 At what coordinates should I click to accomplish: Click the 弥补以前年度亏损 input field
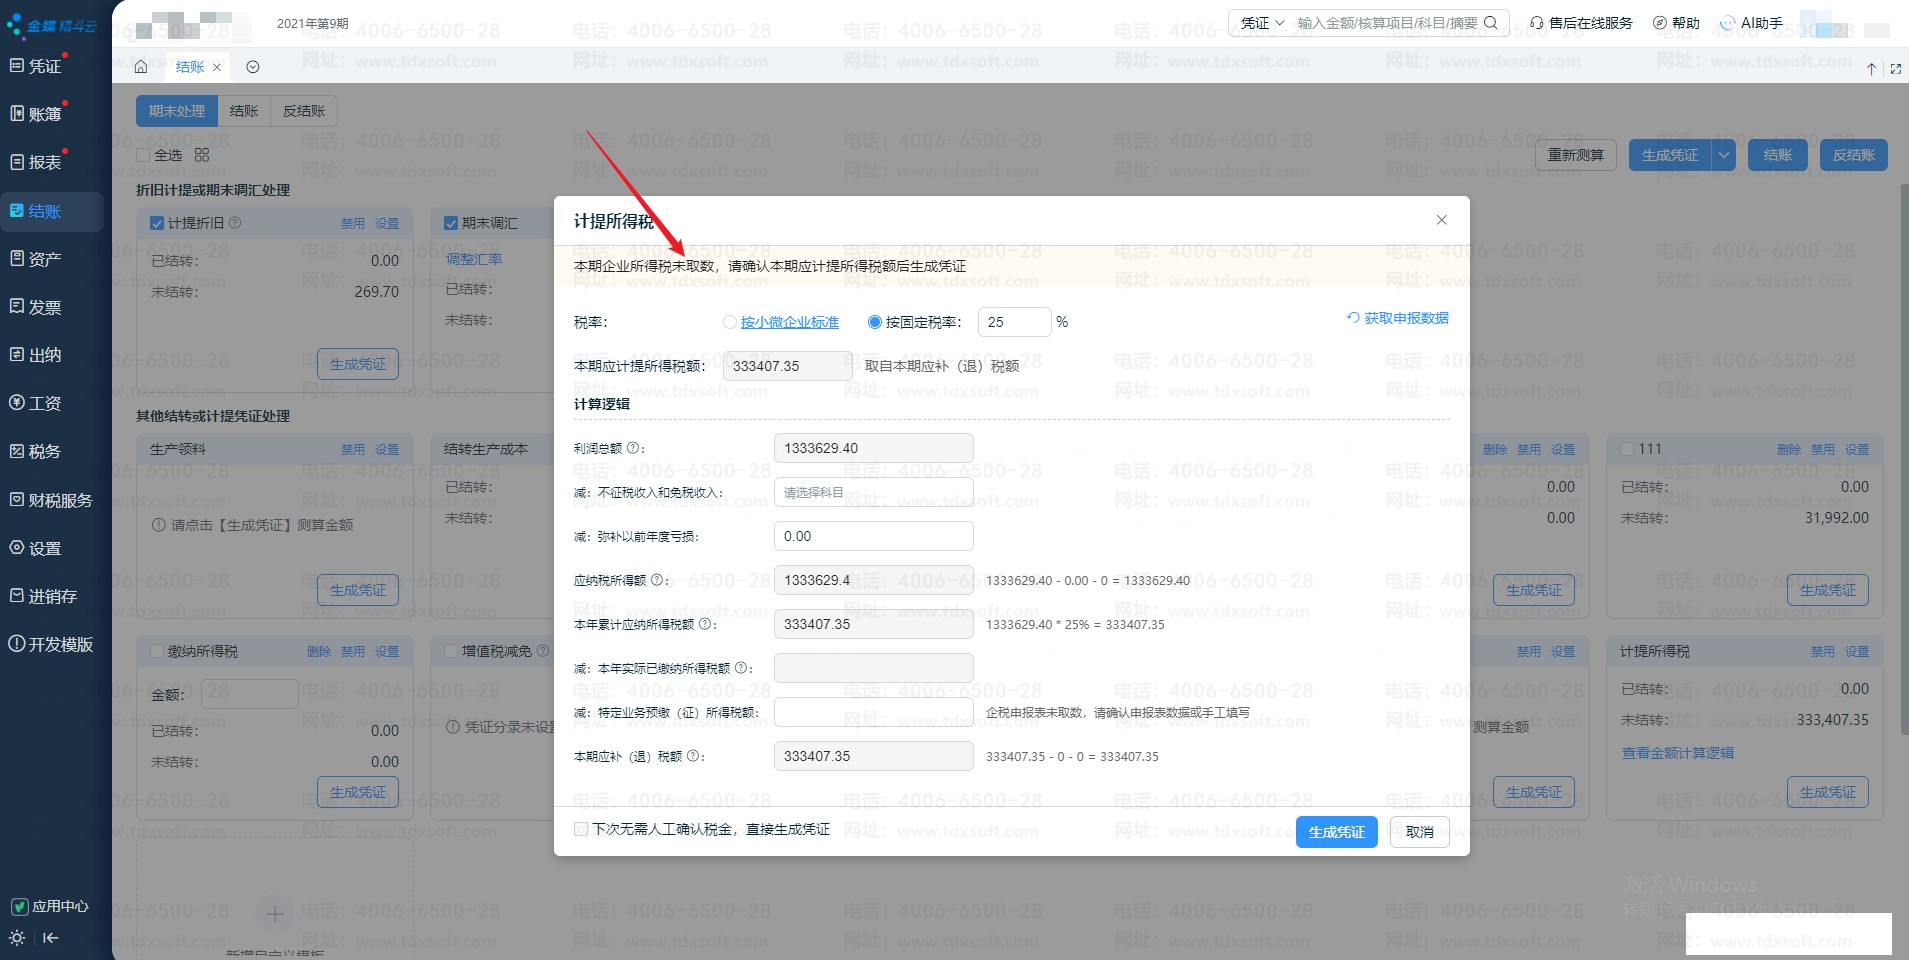click(873, 536)
